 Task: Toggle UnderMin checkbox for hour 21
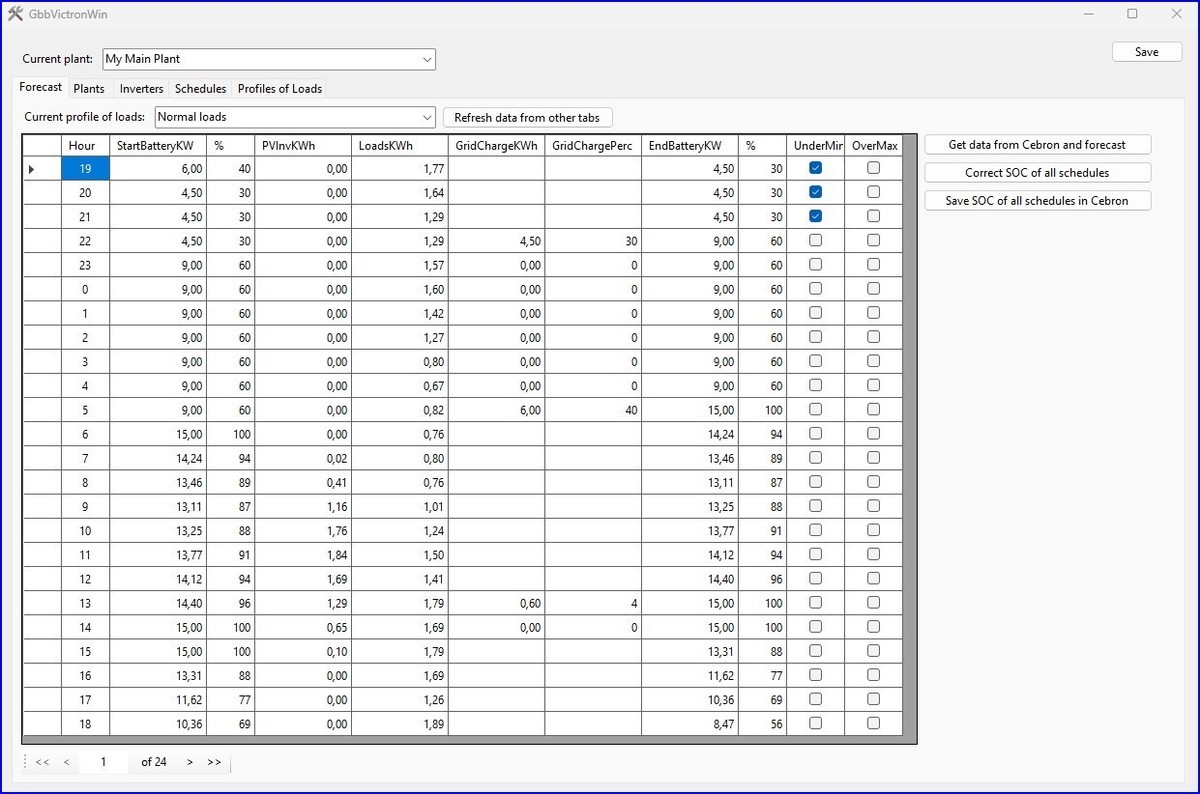point(815,217)
